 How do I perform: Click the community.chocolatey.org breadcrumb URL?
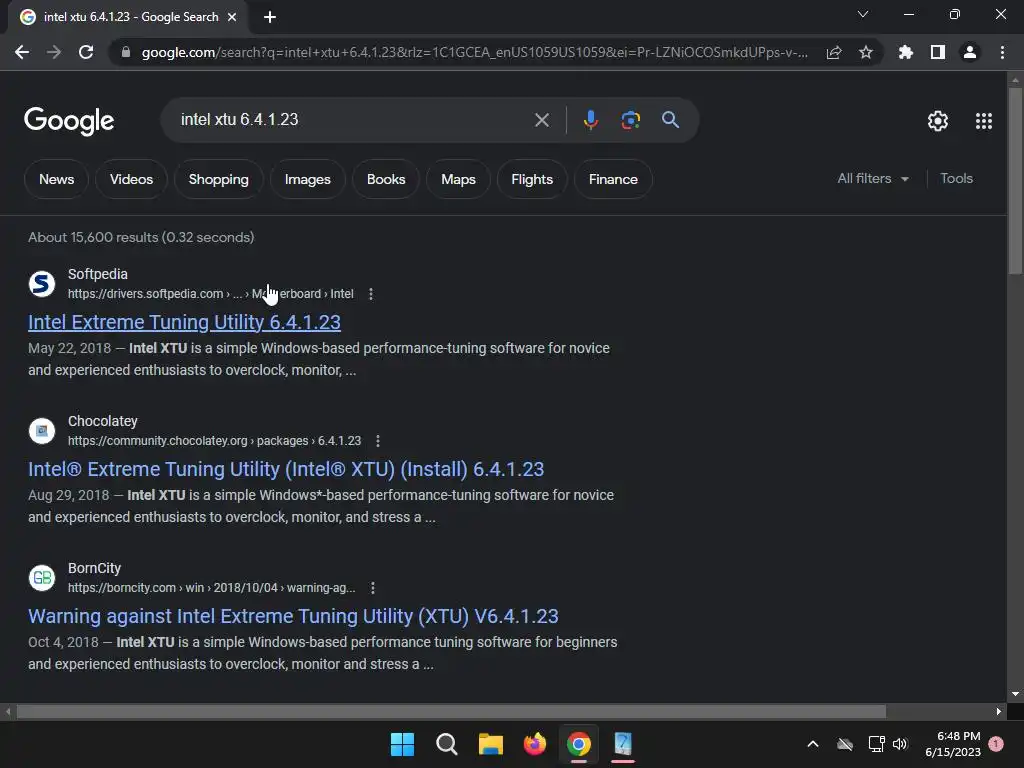coord(214,441)
